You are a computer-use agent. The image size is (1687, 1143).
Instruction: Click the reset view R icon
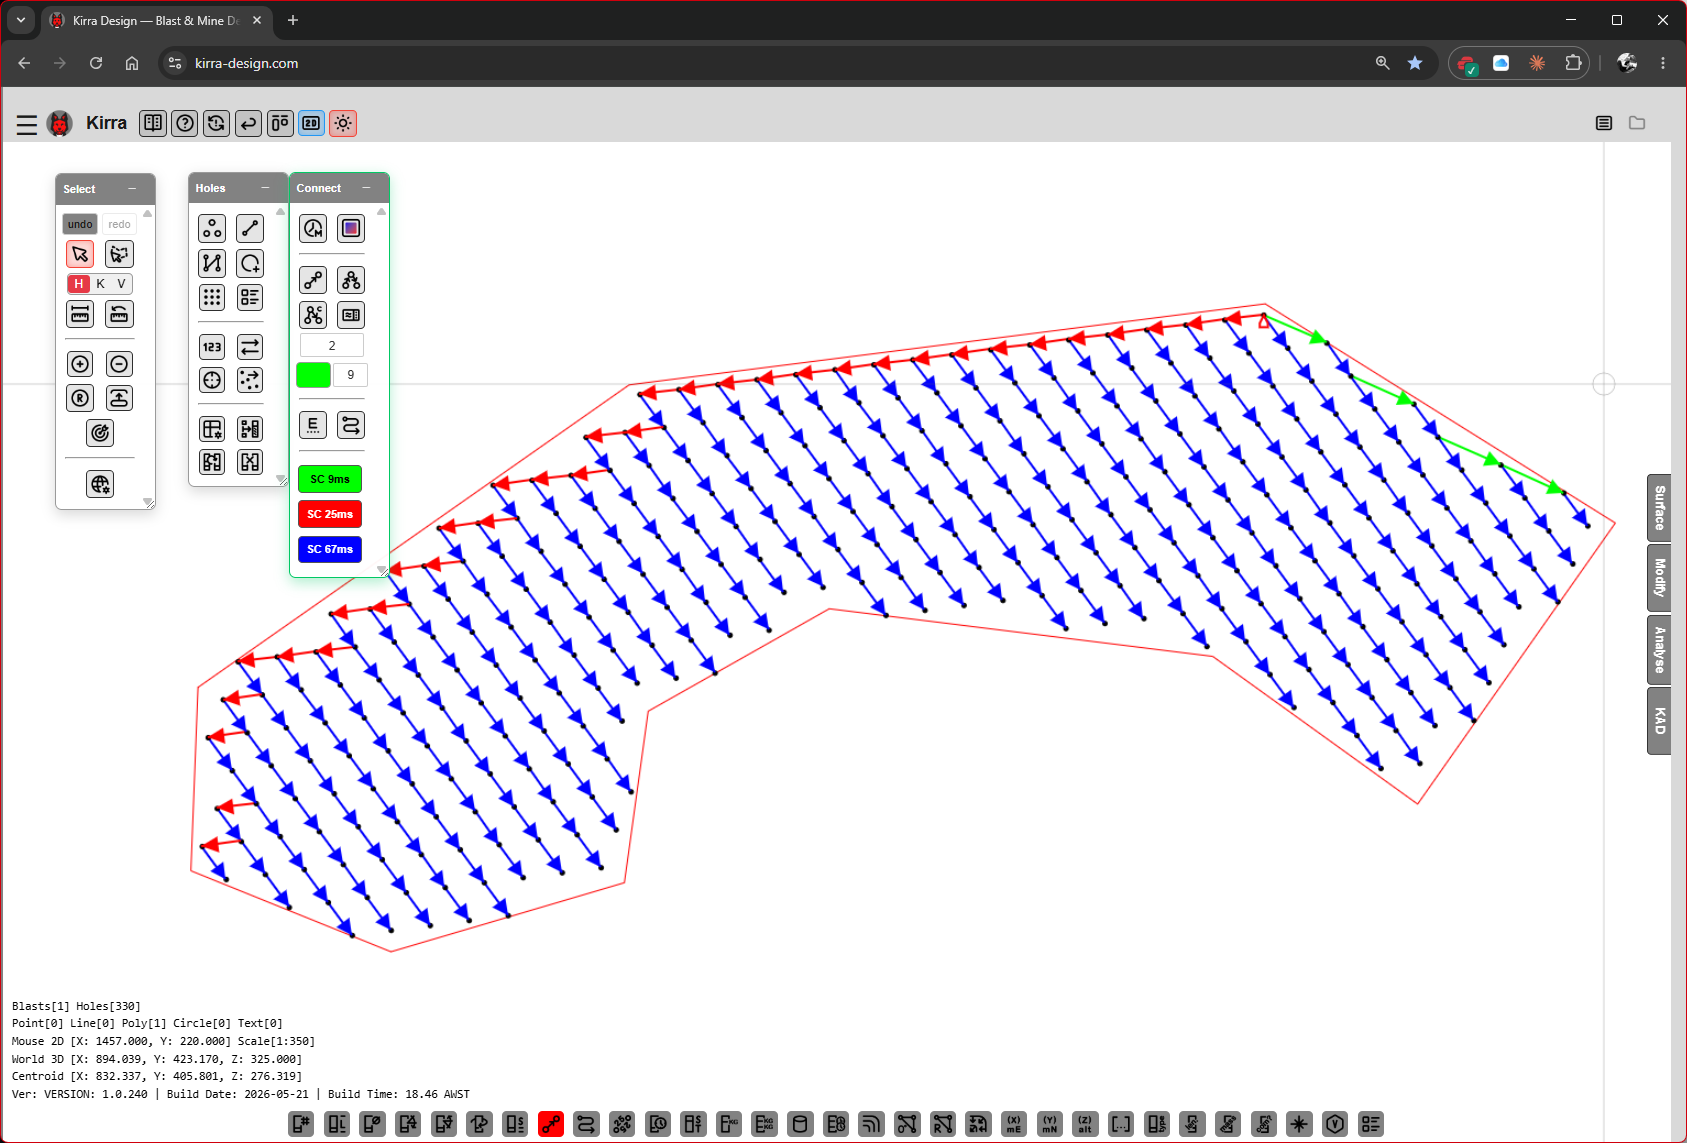point(81,398)
